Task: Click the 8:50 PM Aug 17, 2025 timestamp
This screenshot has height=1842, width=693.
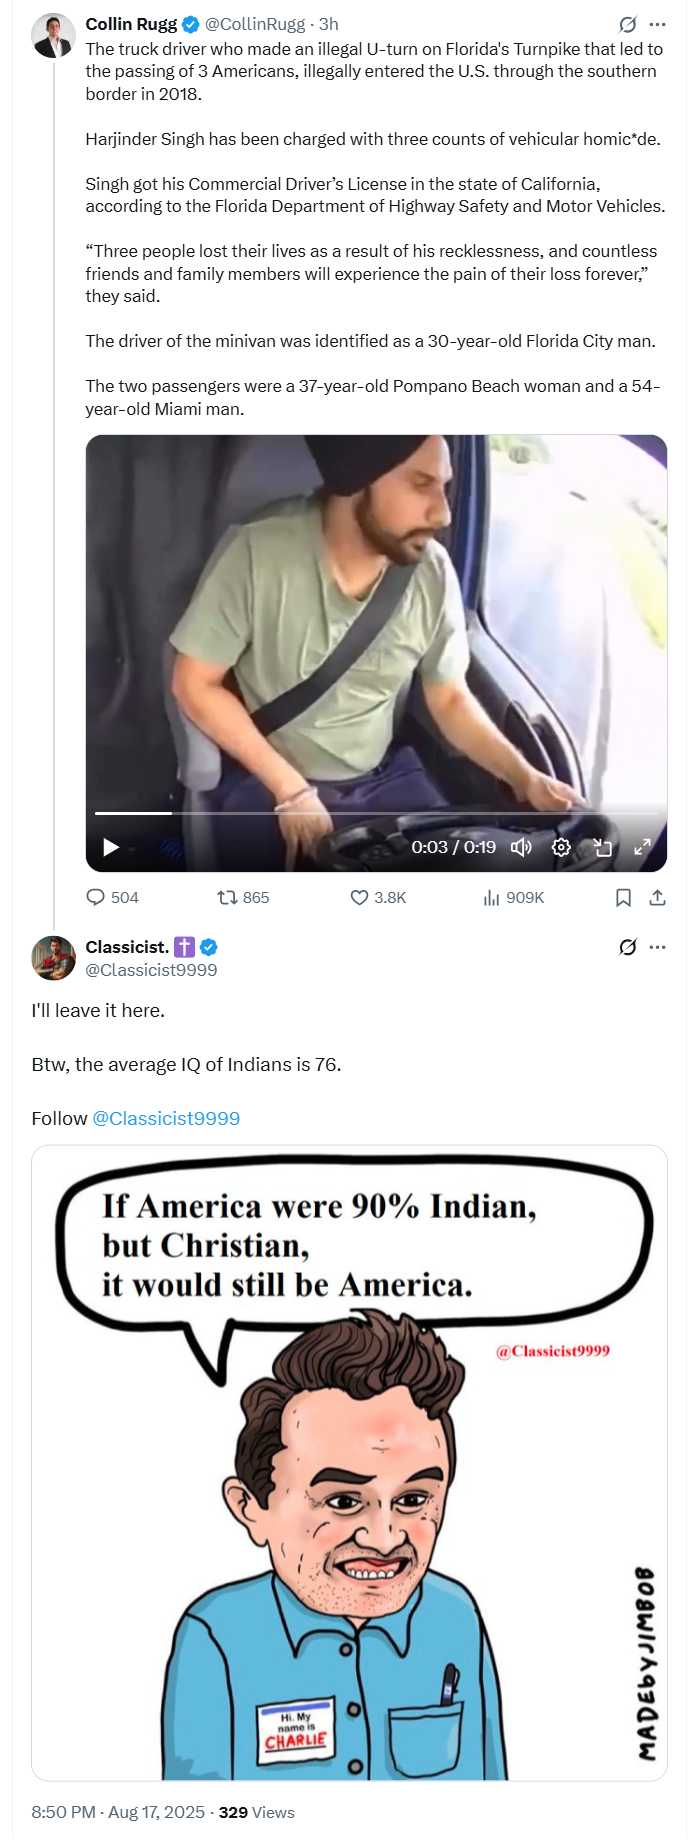Action: tap(118, 1812)
